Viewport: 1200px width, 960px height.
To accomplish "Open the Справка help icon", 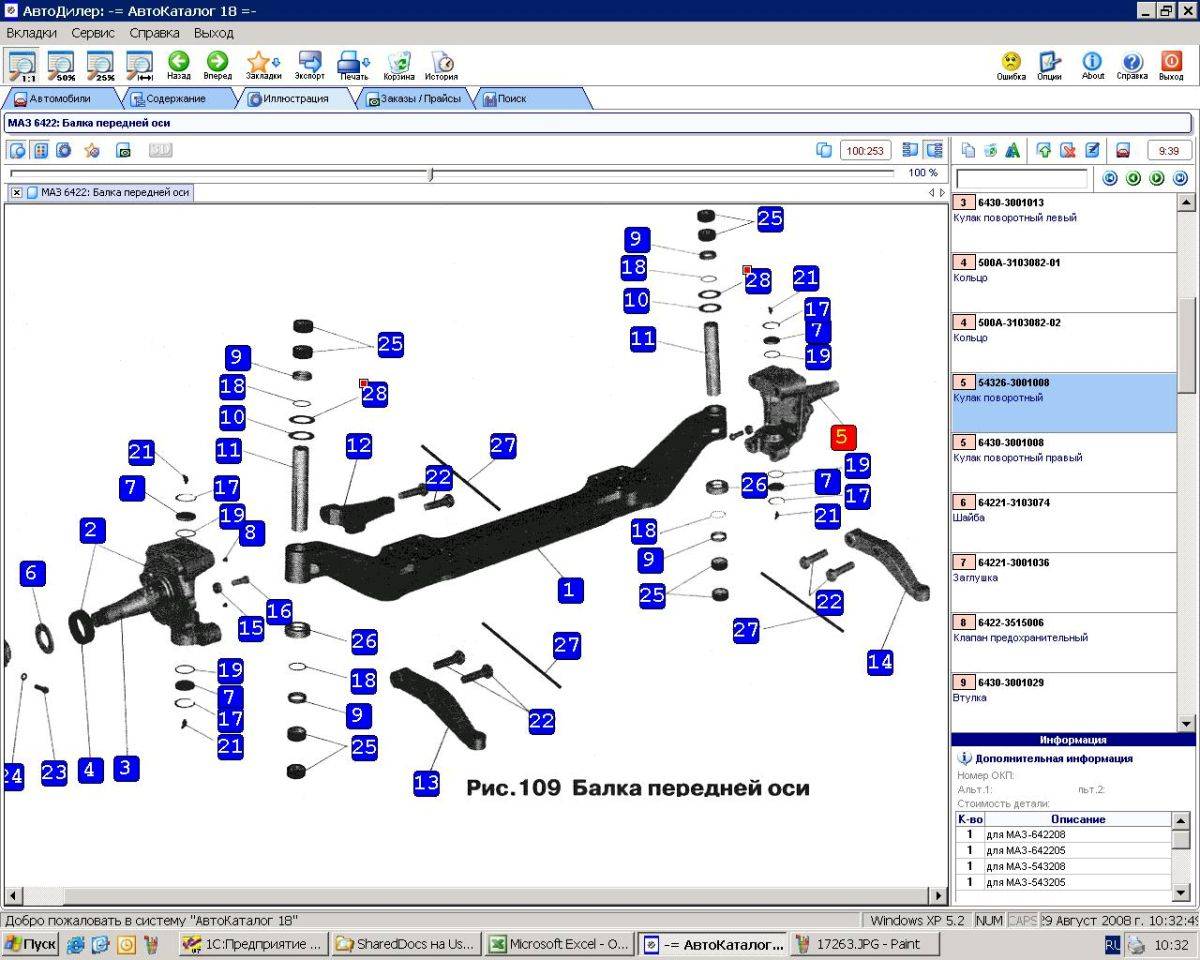I will (x=1132, y=65).
